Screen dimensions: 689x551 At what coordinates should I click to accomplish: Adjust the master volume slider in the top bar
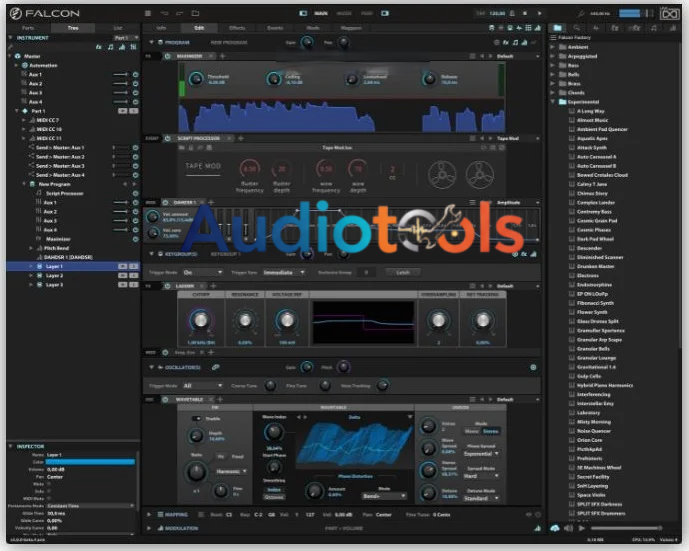click(635, 13)
